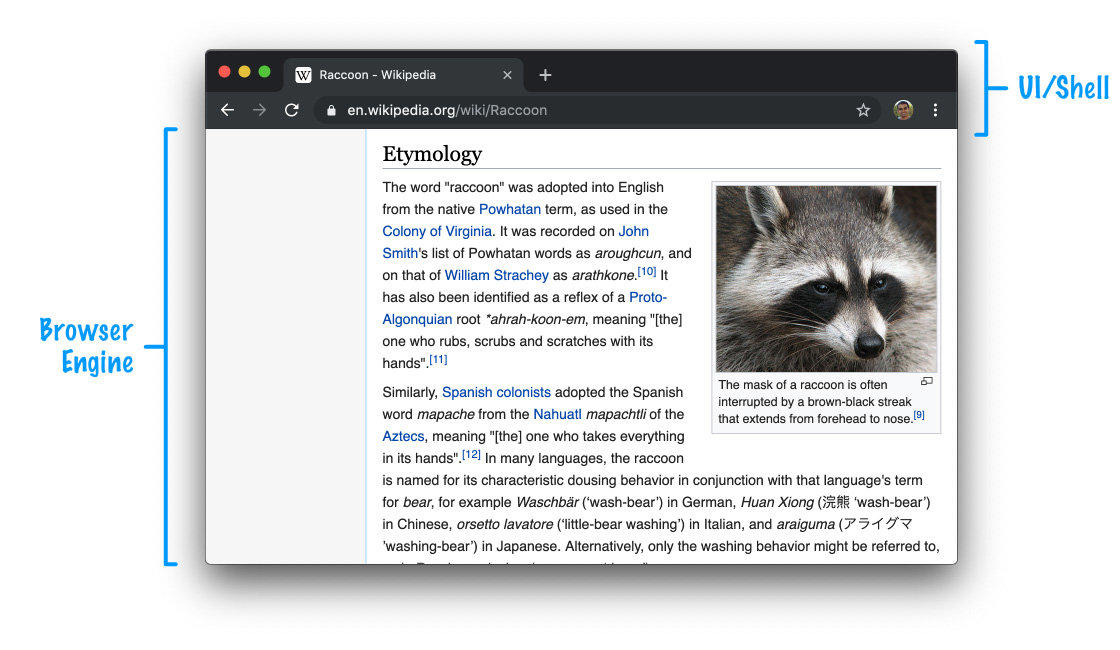The height and width of the screenshot is (650, 1120).
Task: Click the lock site info icon
Action: pos(331,110)
